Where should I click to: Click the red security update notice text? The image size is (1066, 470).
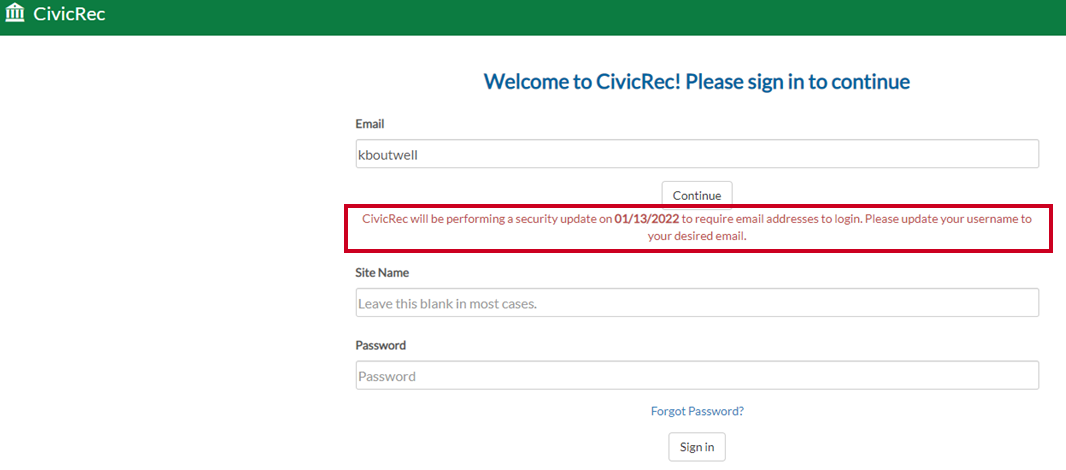click(x=697, y=228)
